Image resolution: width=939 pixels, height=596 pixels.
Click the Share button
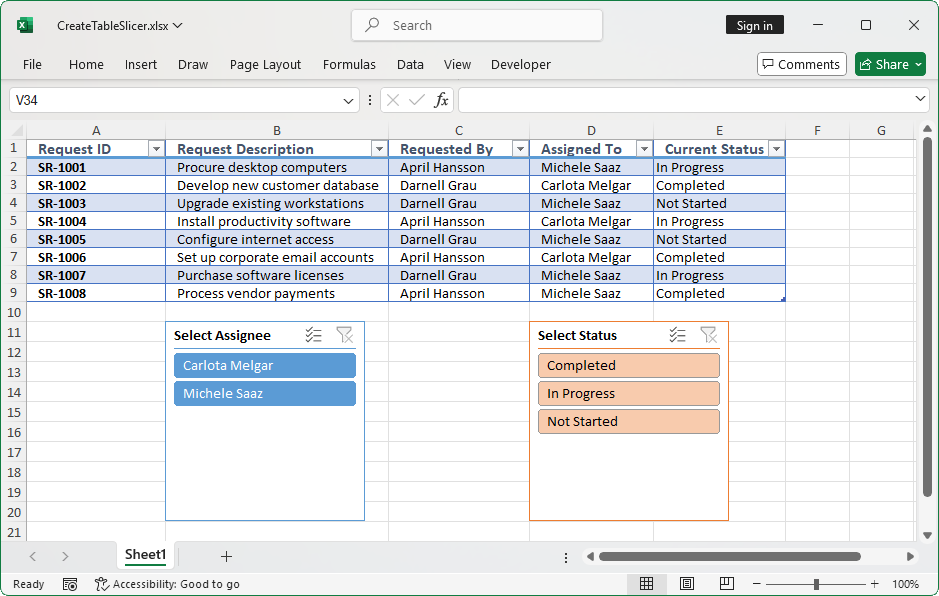(889, 63)
